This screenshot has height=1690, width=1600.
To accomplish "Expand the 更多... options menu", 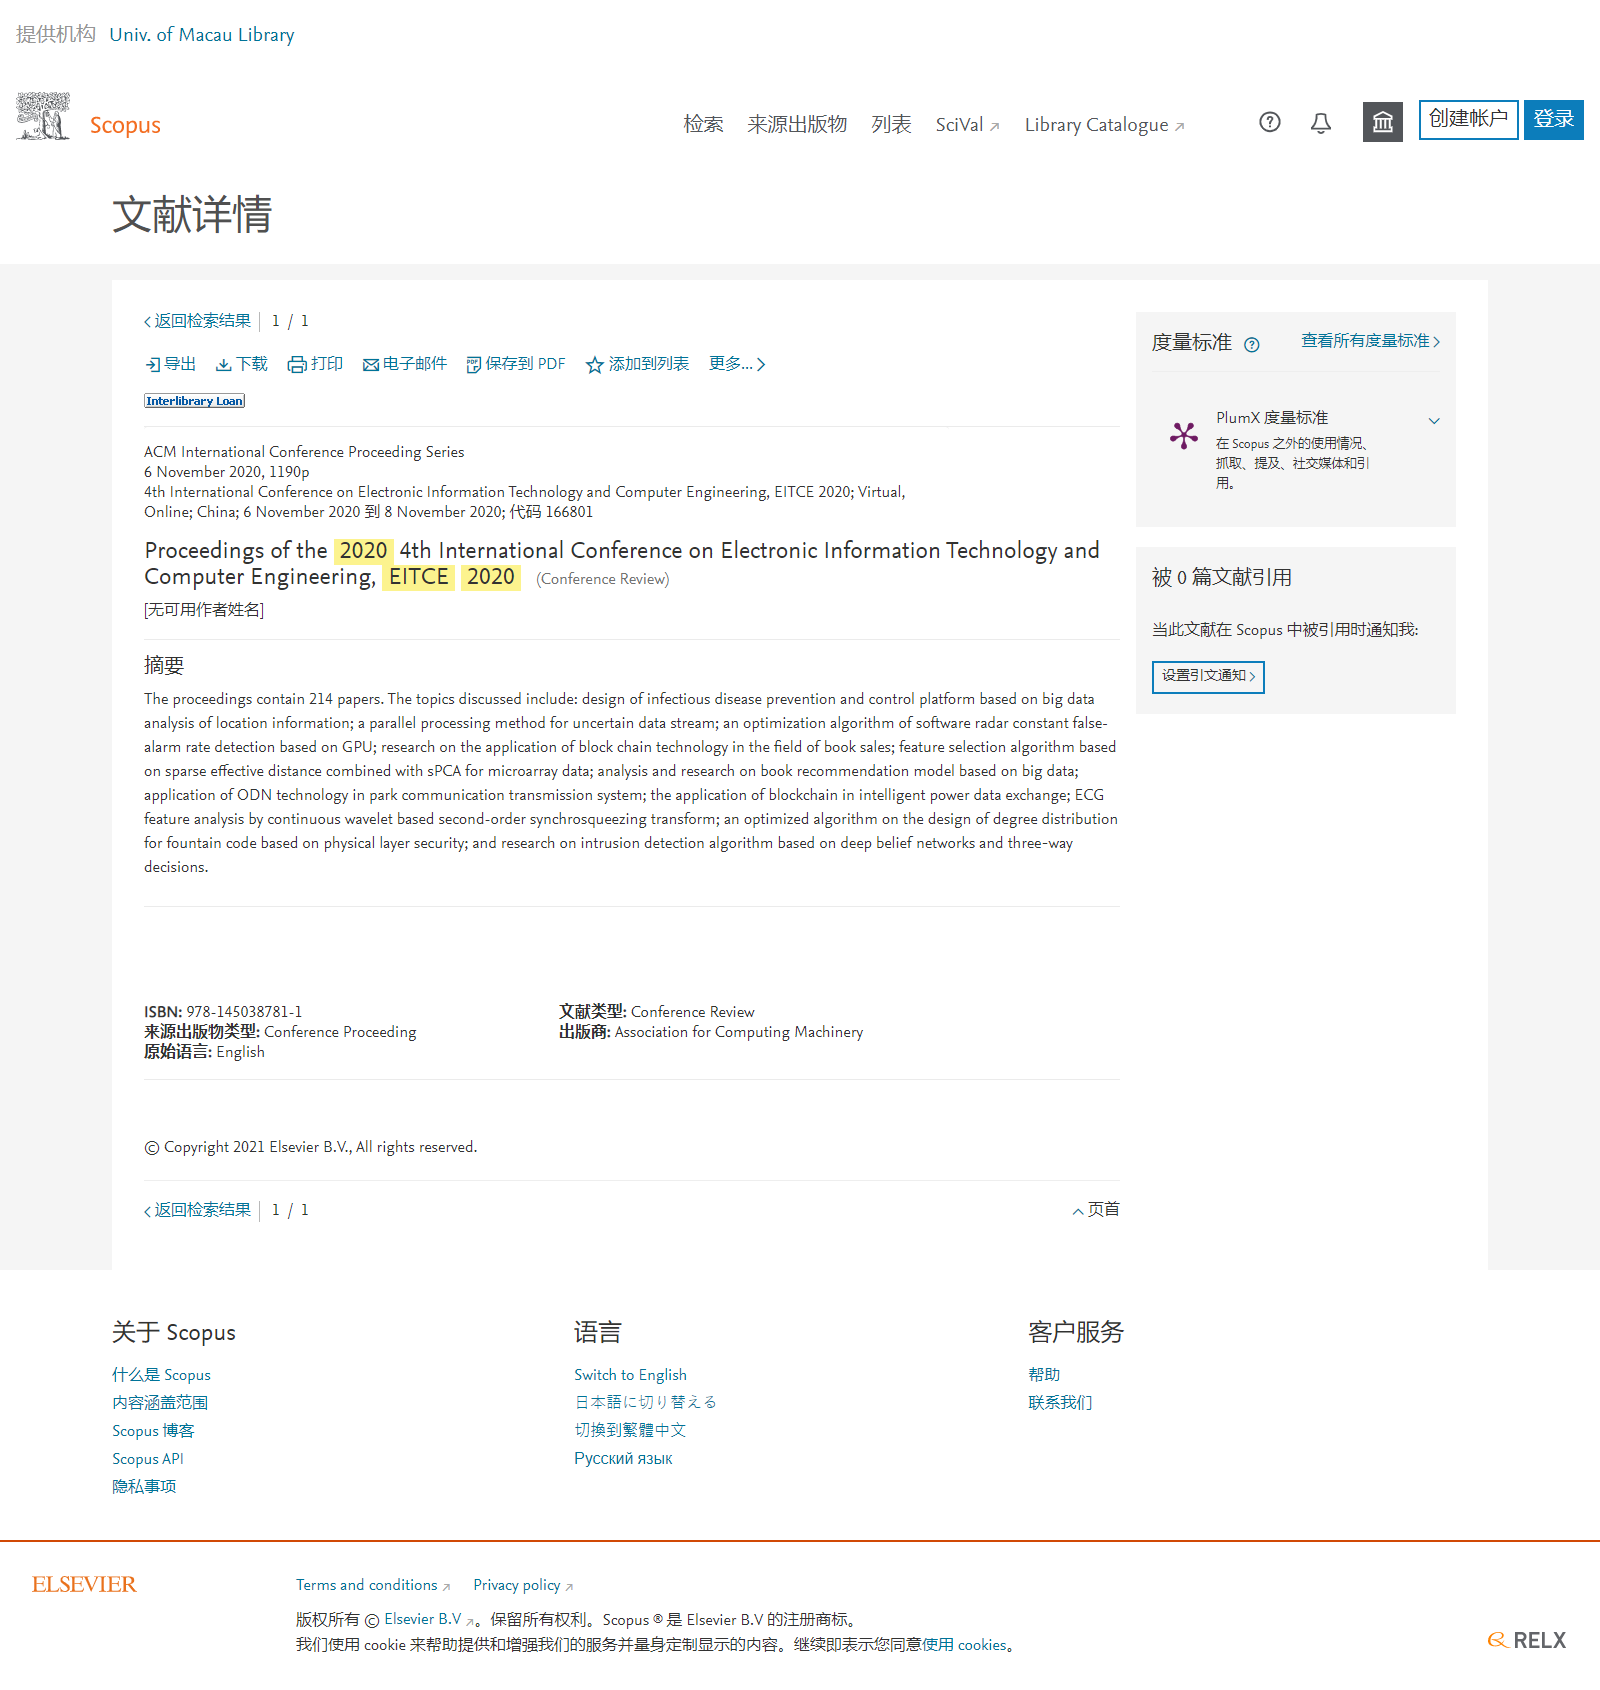I will pos(737,364).
